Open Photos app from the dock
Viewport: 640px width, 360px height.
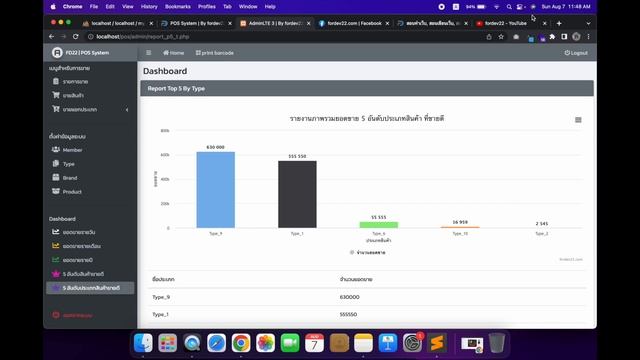point(265,343)
